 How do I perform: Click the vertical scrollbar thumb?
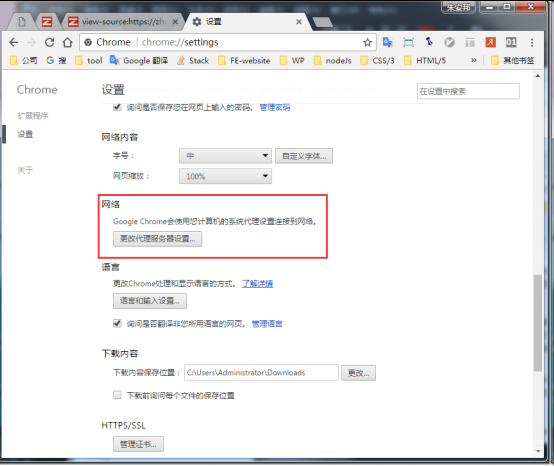click(x=538, y=323)
